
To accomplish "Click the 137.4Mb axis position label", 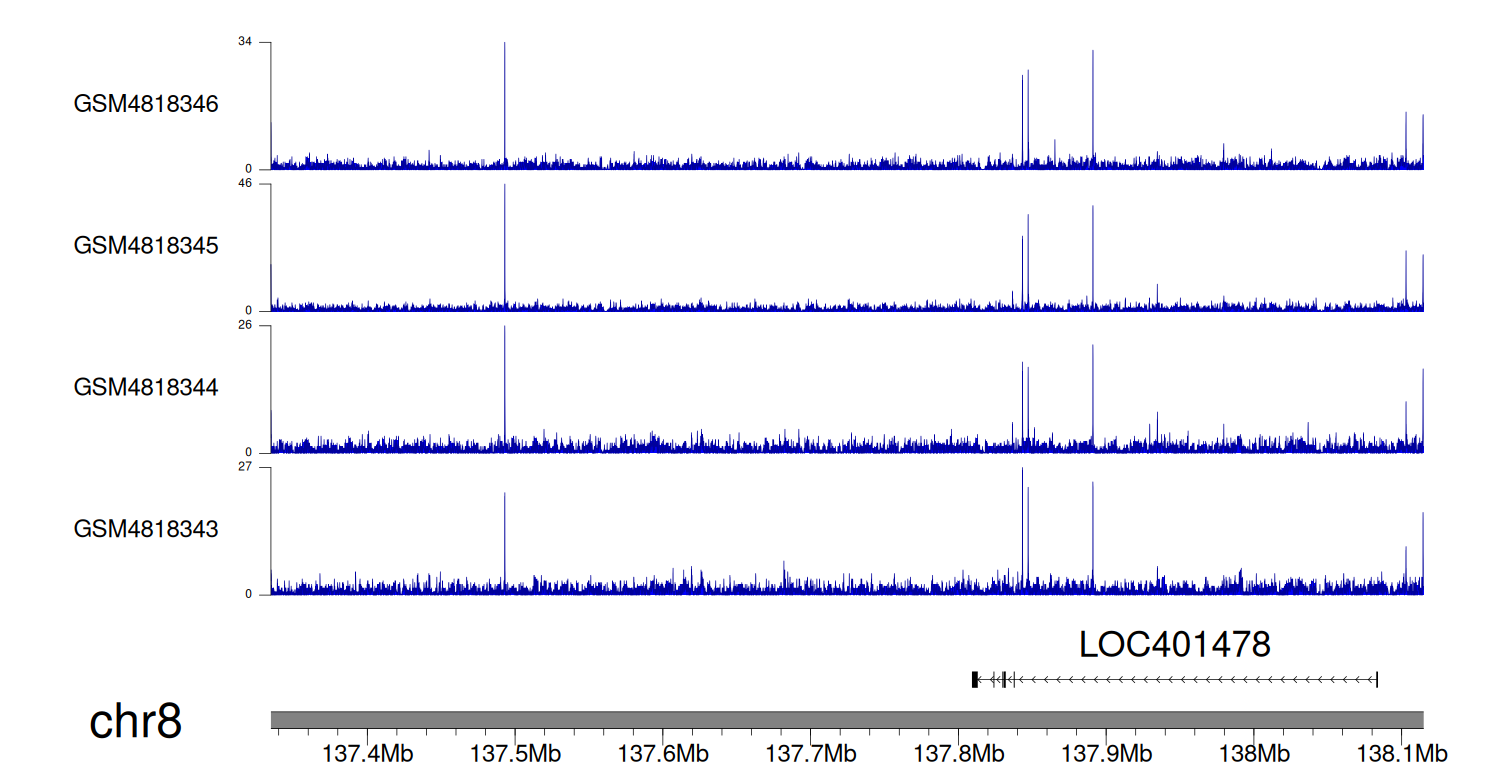I will 368,752.
